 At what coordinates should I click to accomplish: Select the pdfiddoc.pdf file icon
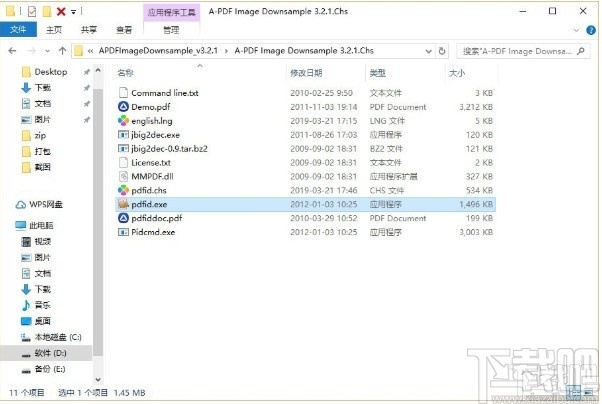coord(123,218)
